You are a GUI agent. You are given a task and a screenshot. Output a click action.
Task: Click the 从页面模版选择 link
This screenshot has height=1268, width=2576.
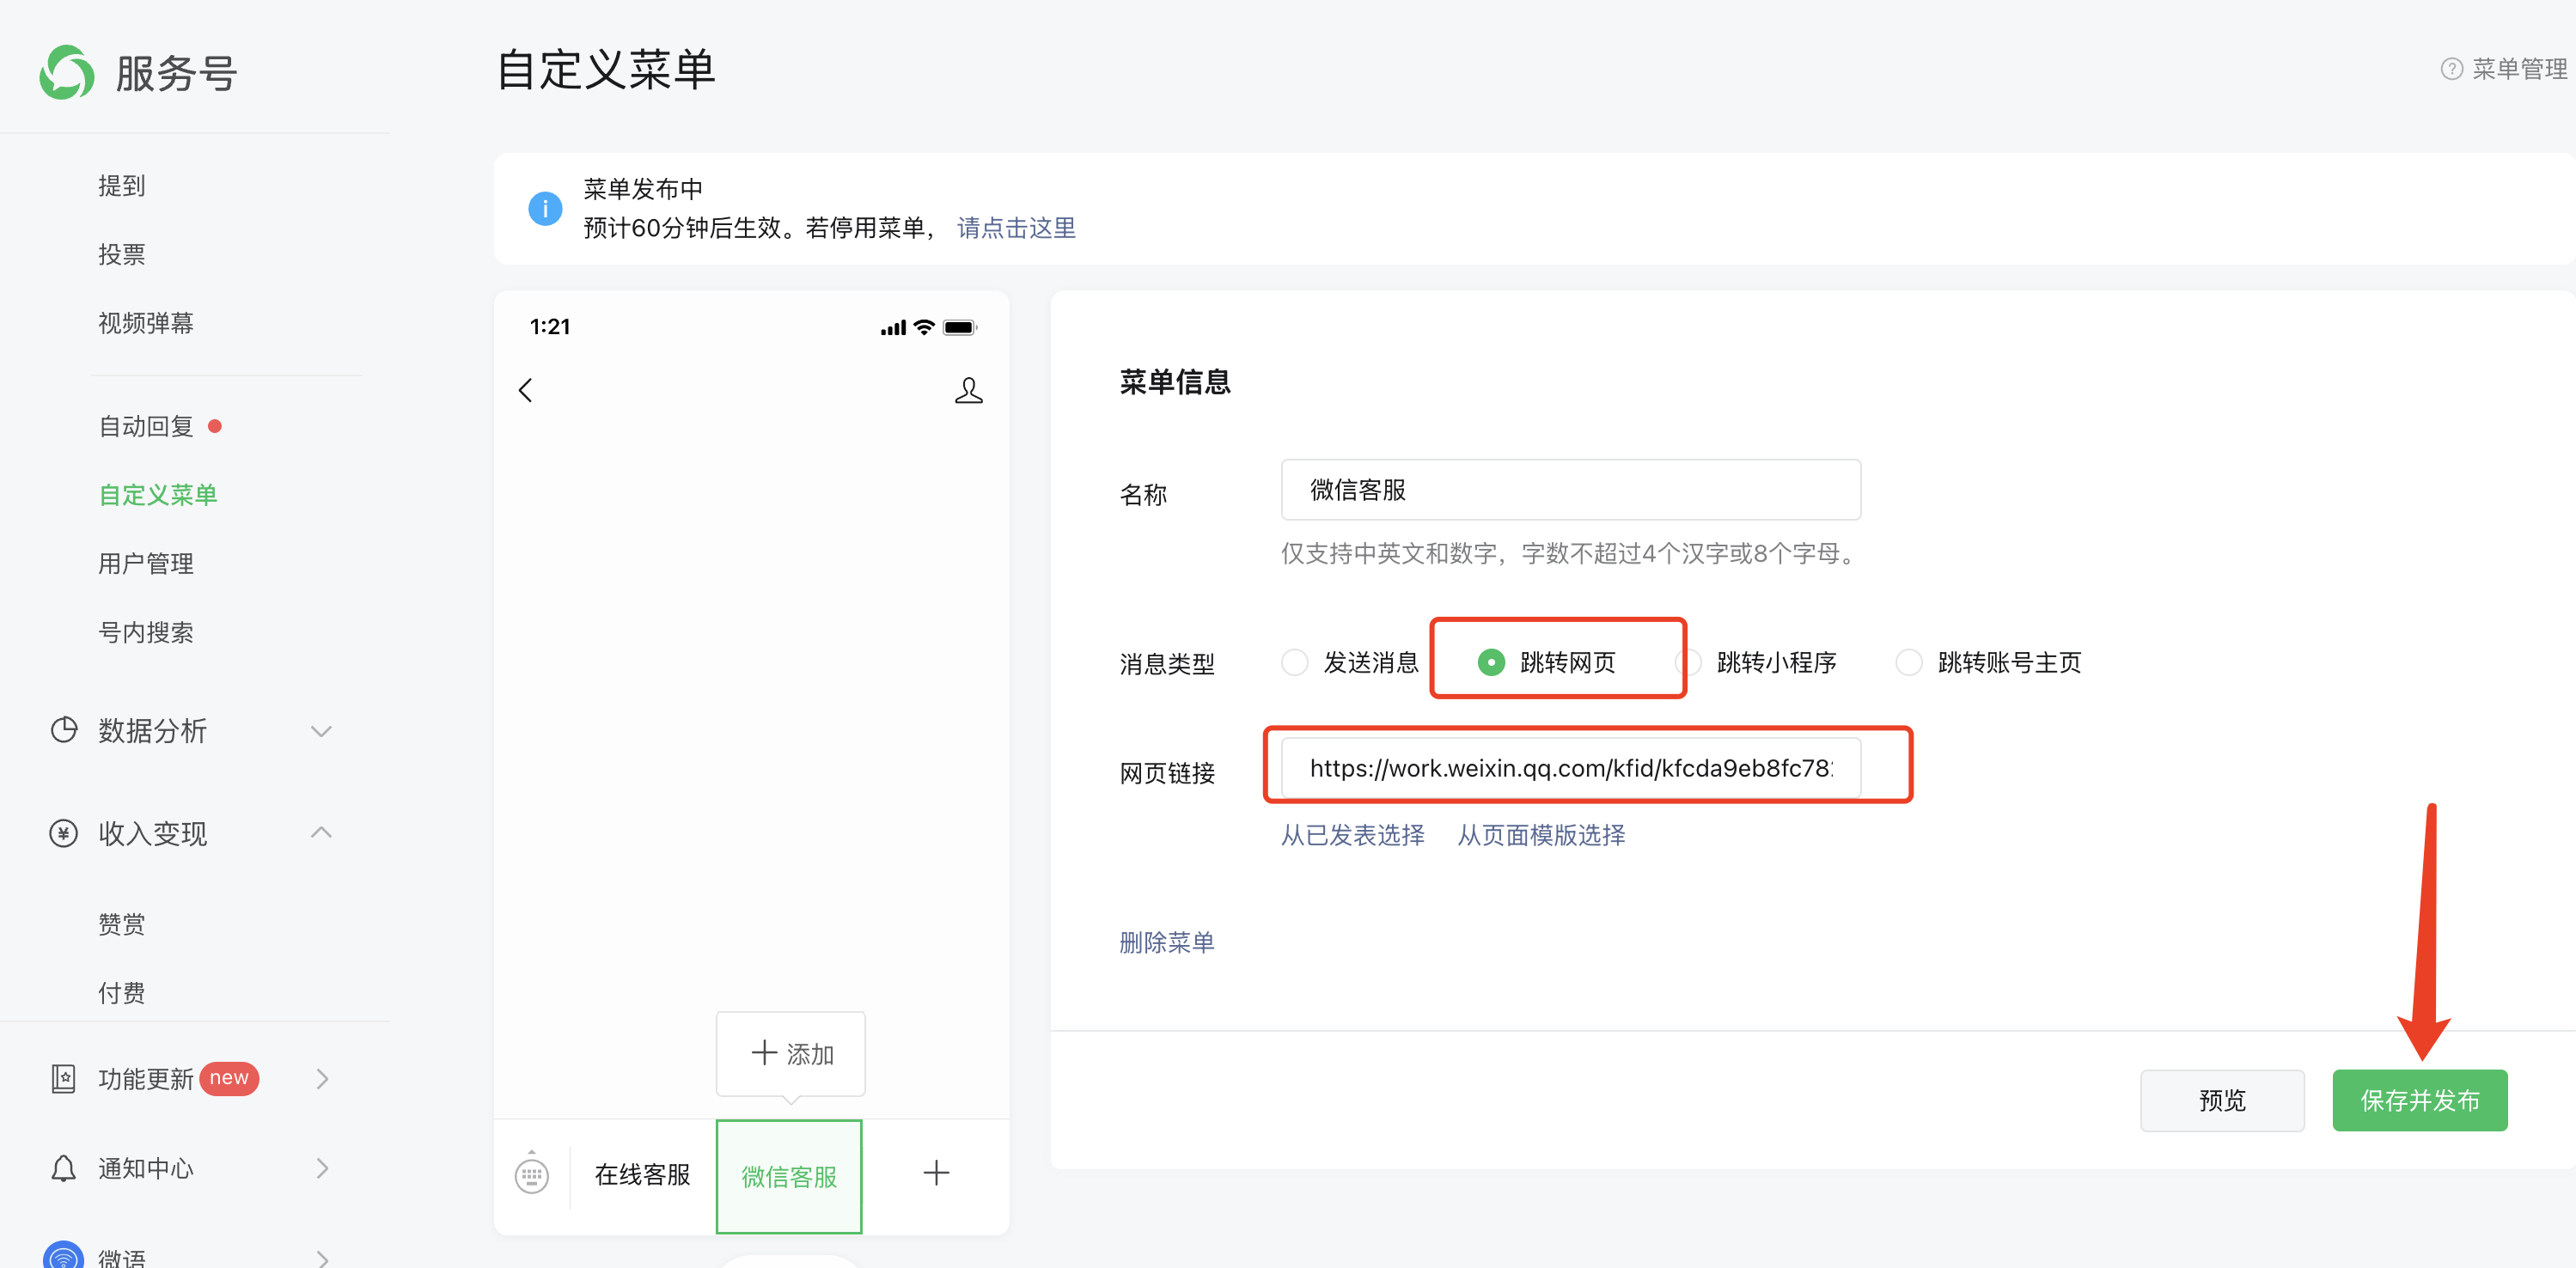1541,835
